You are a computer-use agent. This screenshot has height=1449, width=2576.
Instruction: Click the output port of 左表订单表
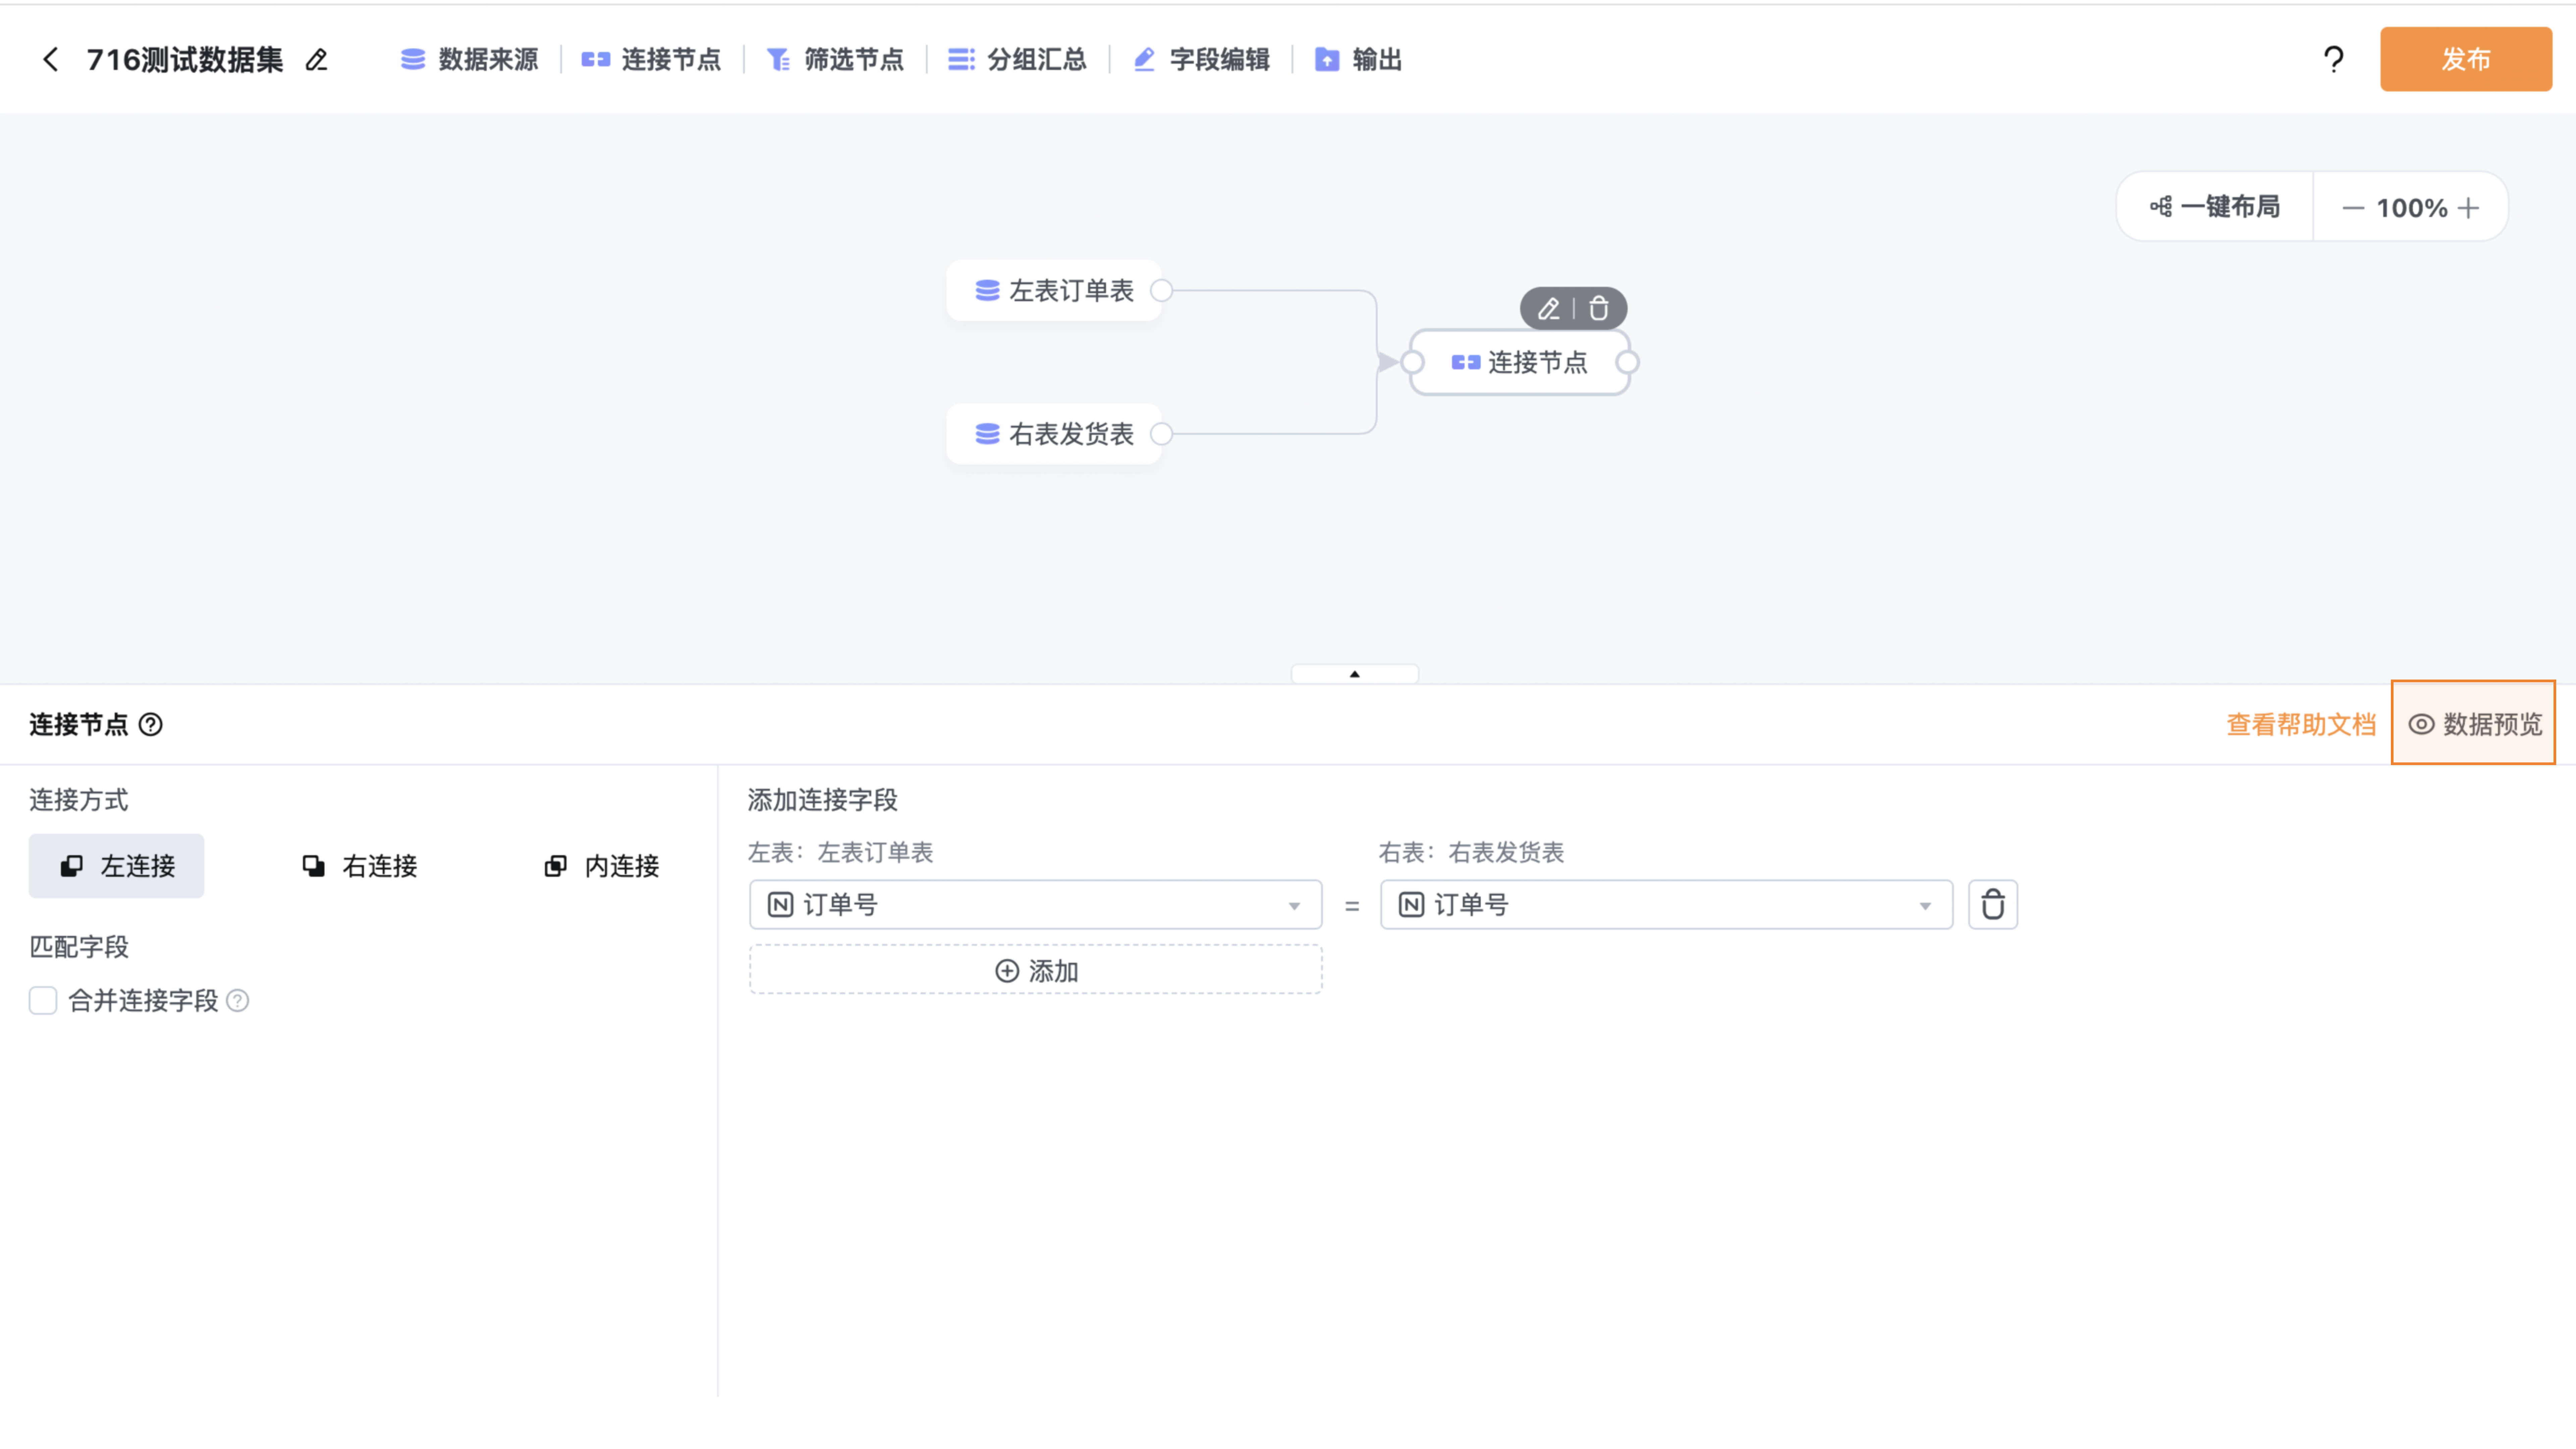coord(1161,291)
